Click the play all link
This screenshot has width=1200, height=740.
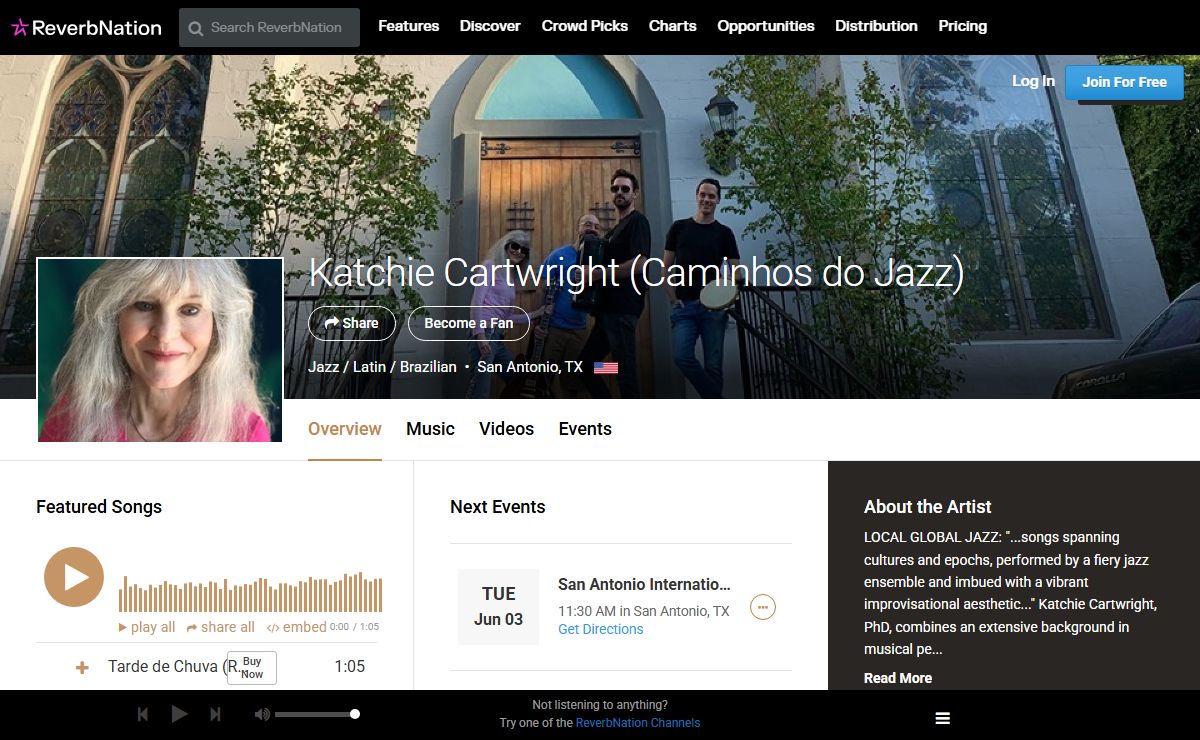147,627
